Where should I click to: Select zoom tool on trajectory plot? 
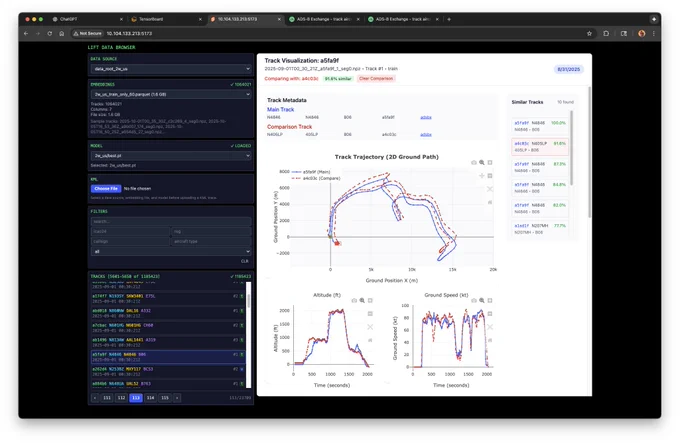482,163
